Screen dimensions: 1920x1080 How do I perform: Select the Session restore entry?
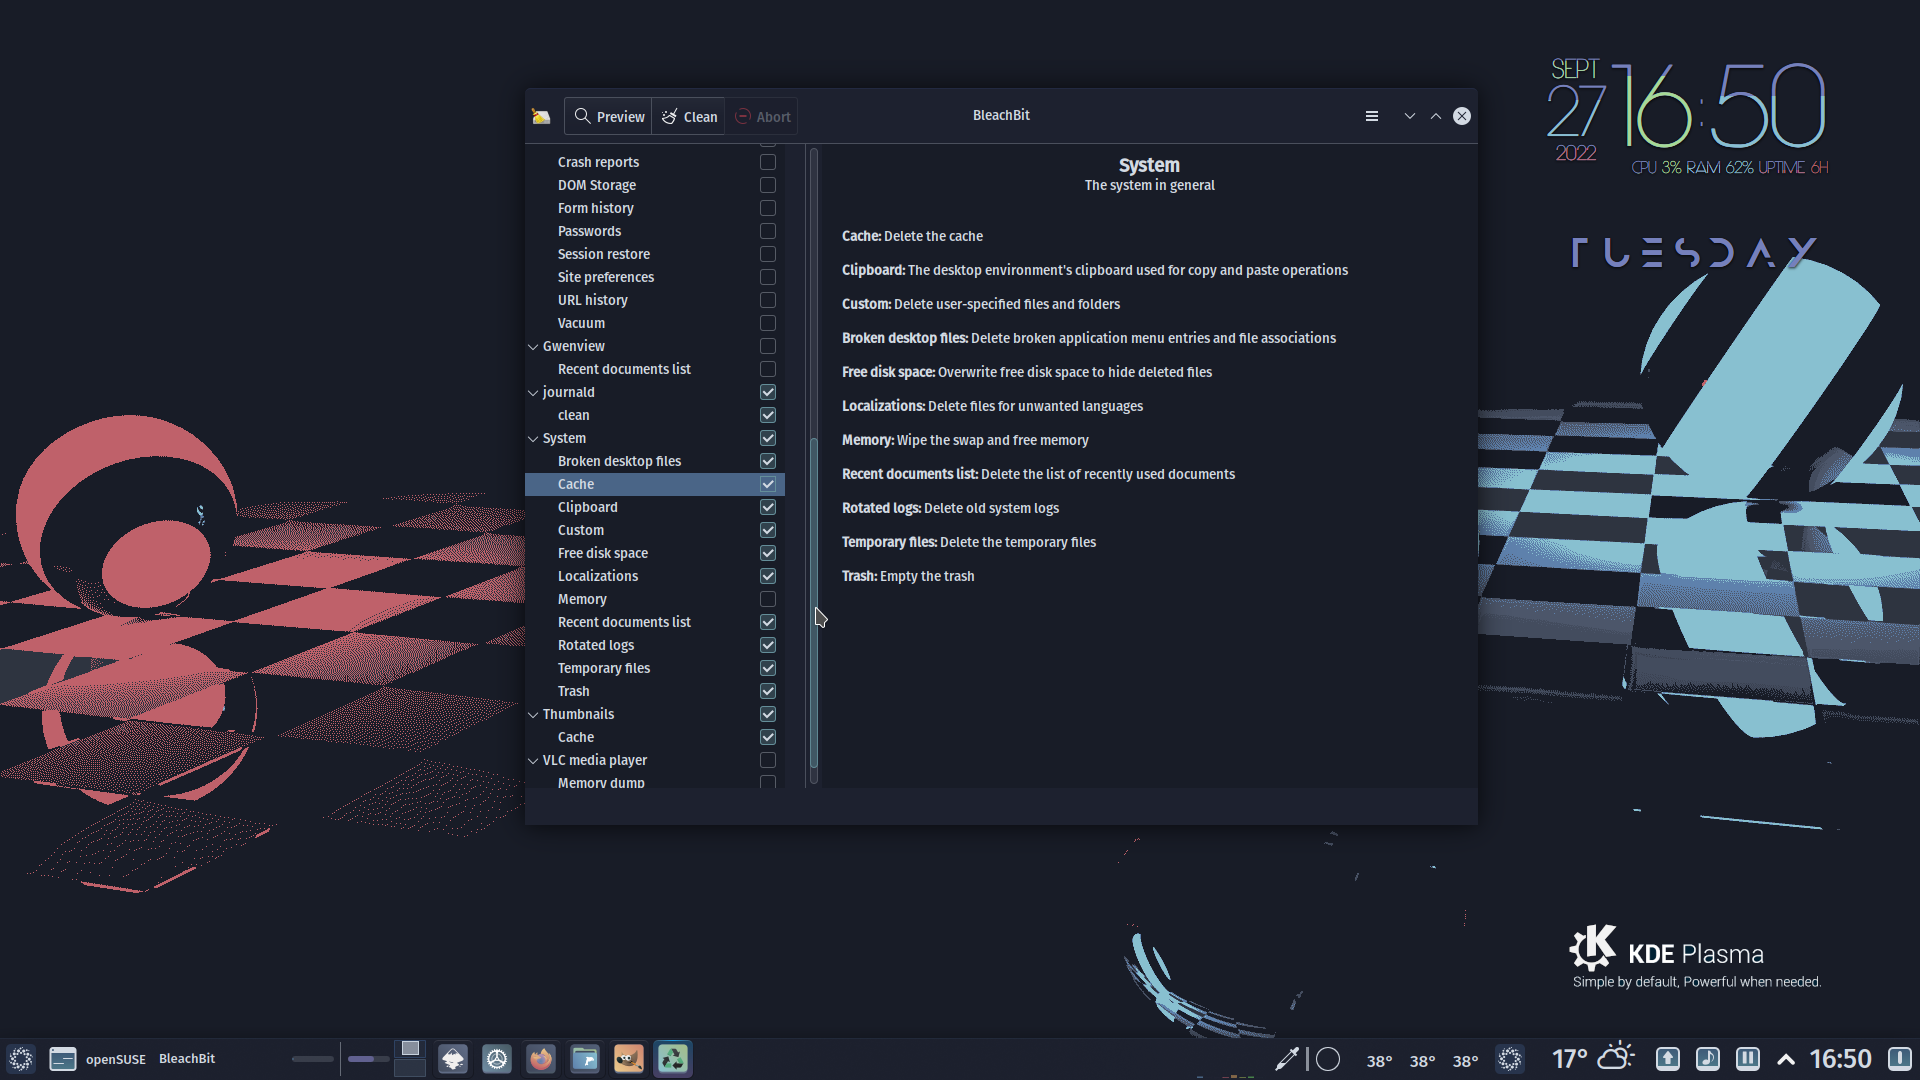tap(655, 254)
